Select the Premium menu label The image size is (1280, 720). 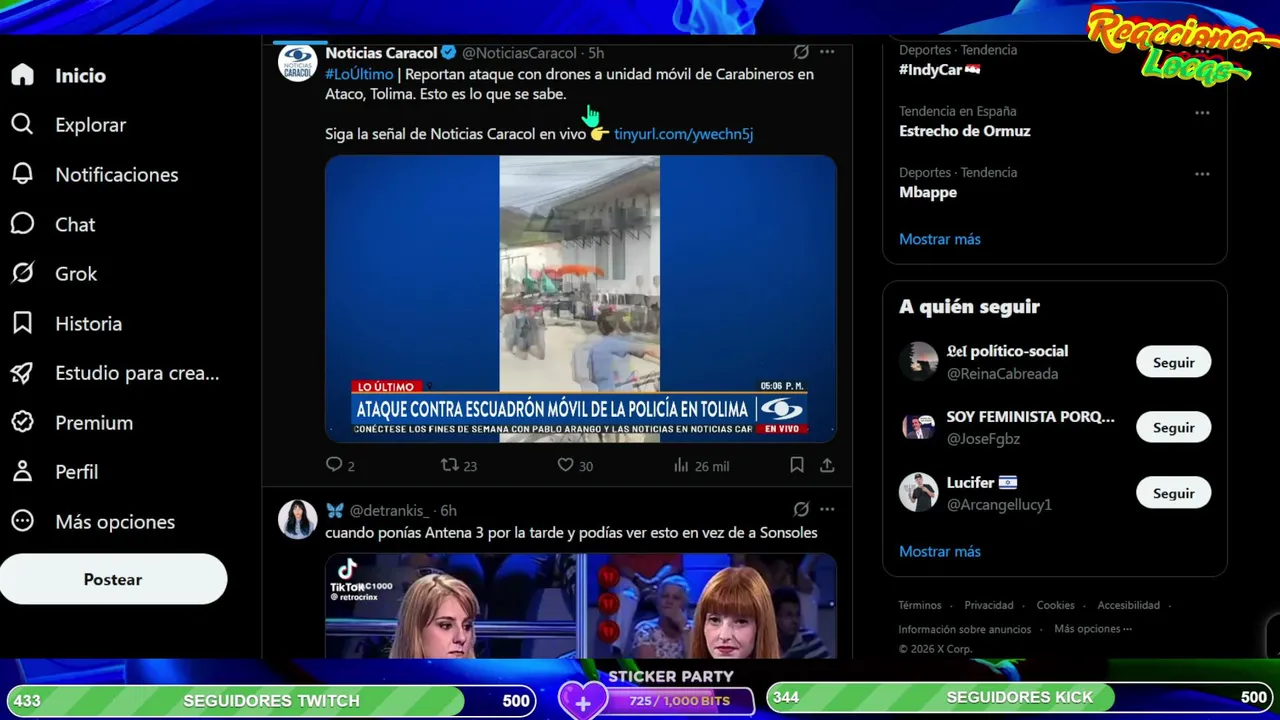tap(94, 422)
